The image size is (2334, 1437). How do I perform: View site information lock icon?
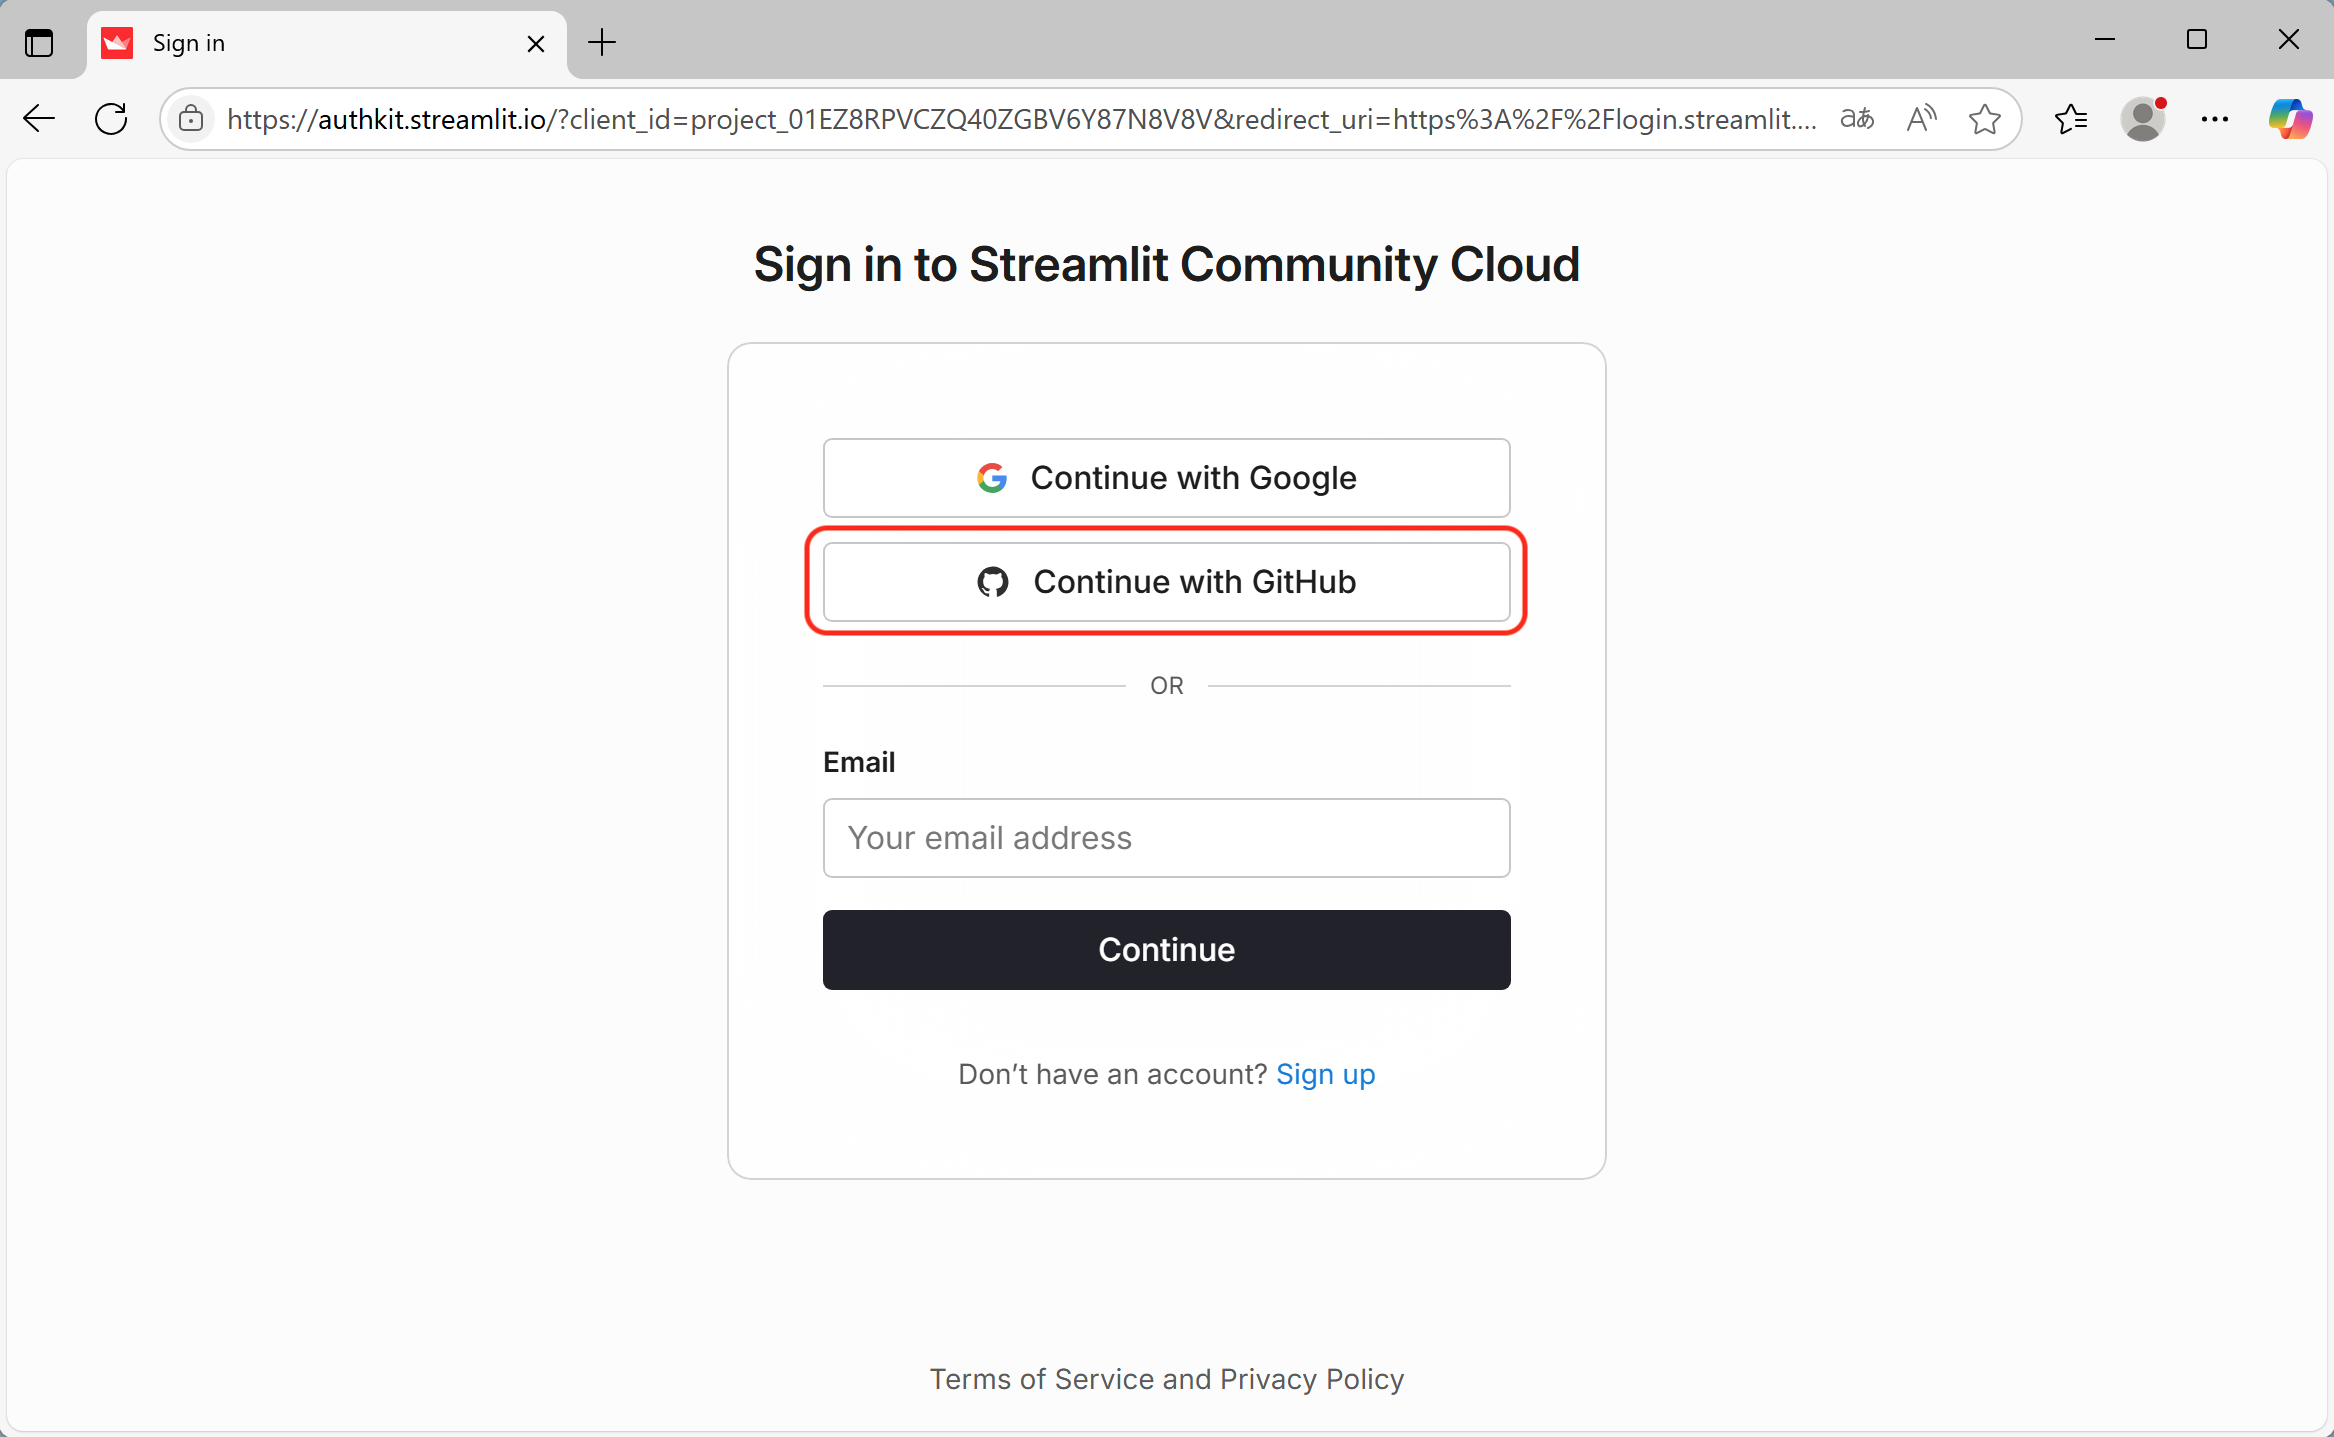[191, 120]
